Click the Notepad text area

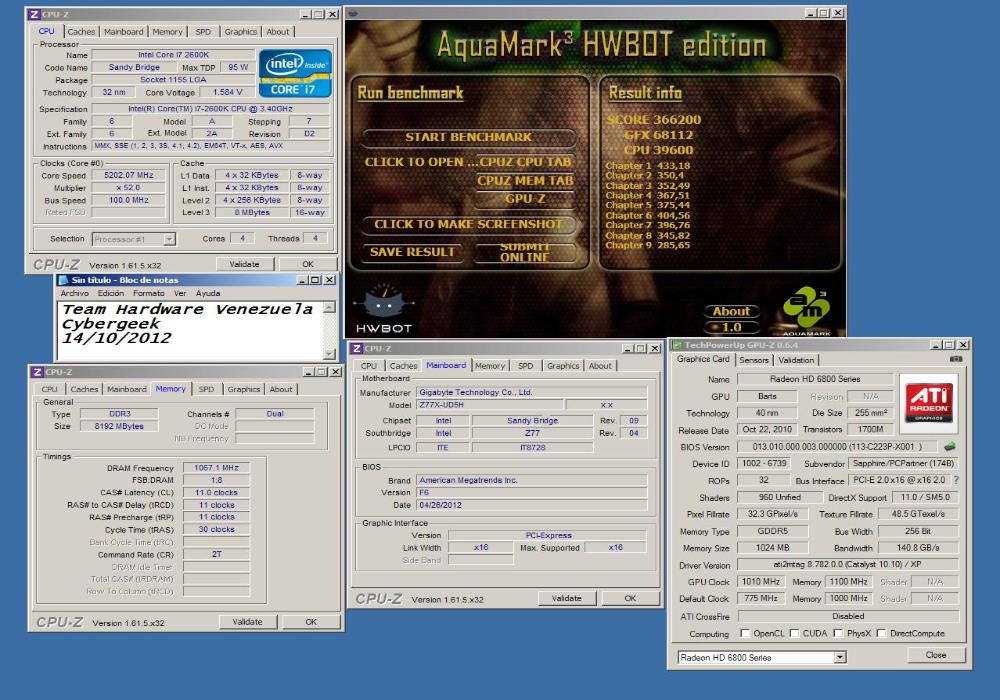click(190, 330)
